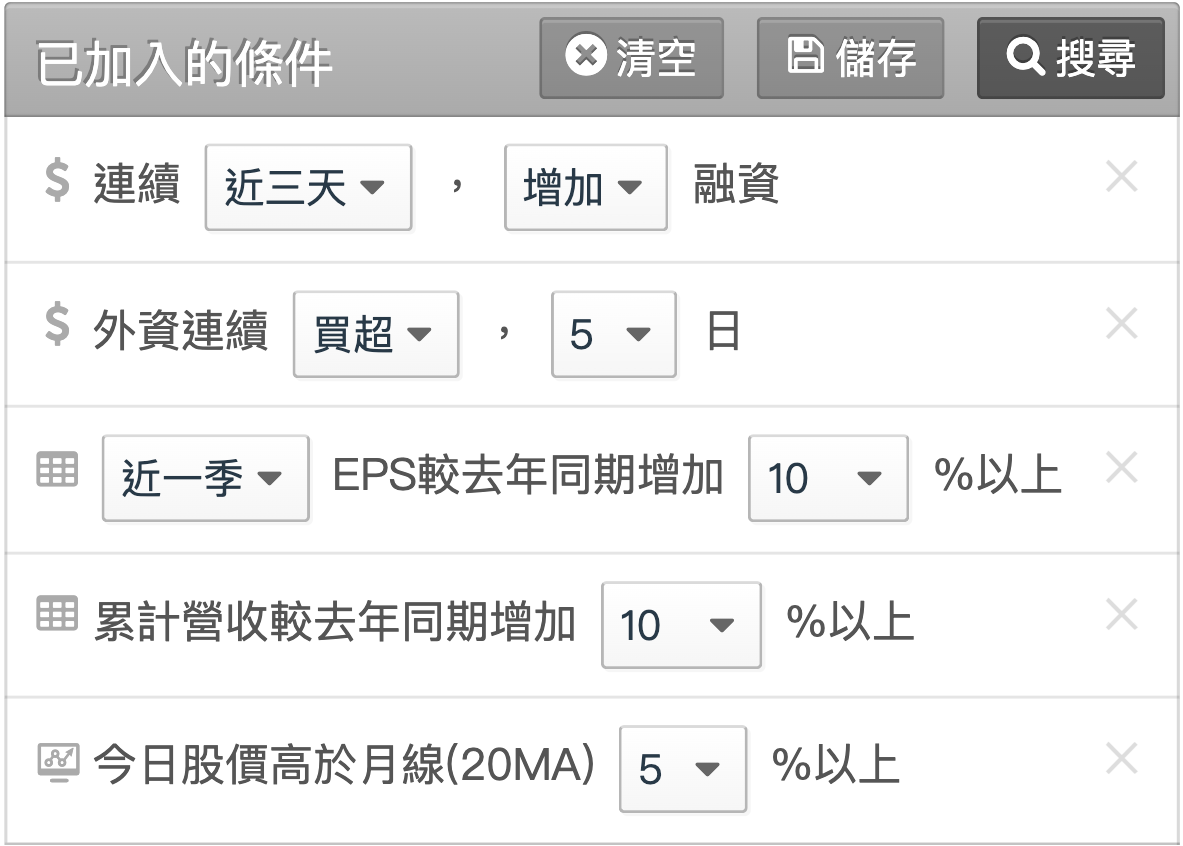Image resolution: width=1183 pixels, height=846 pixels.
Task: Click the dollar icon beside 外資連續
Action: click(57, 325)
